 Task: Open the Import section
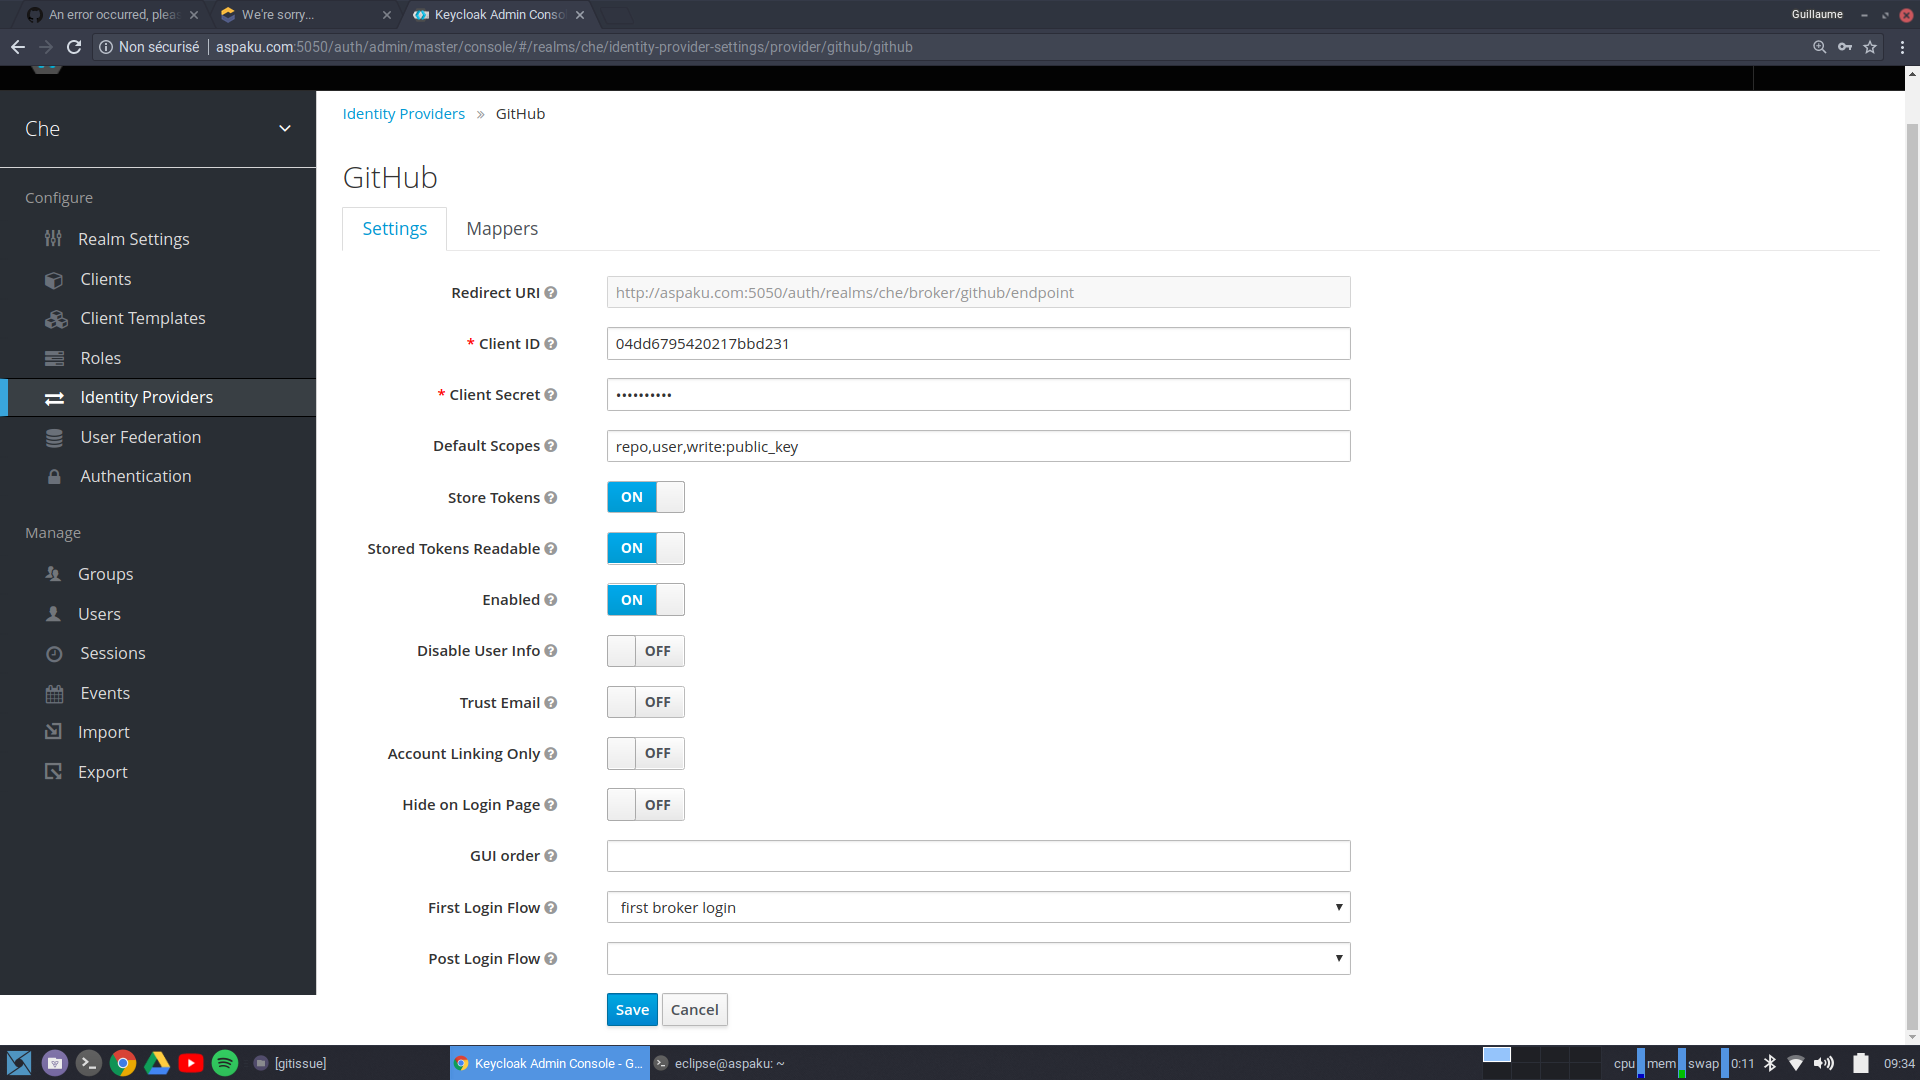(104, 731)
